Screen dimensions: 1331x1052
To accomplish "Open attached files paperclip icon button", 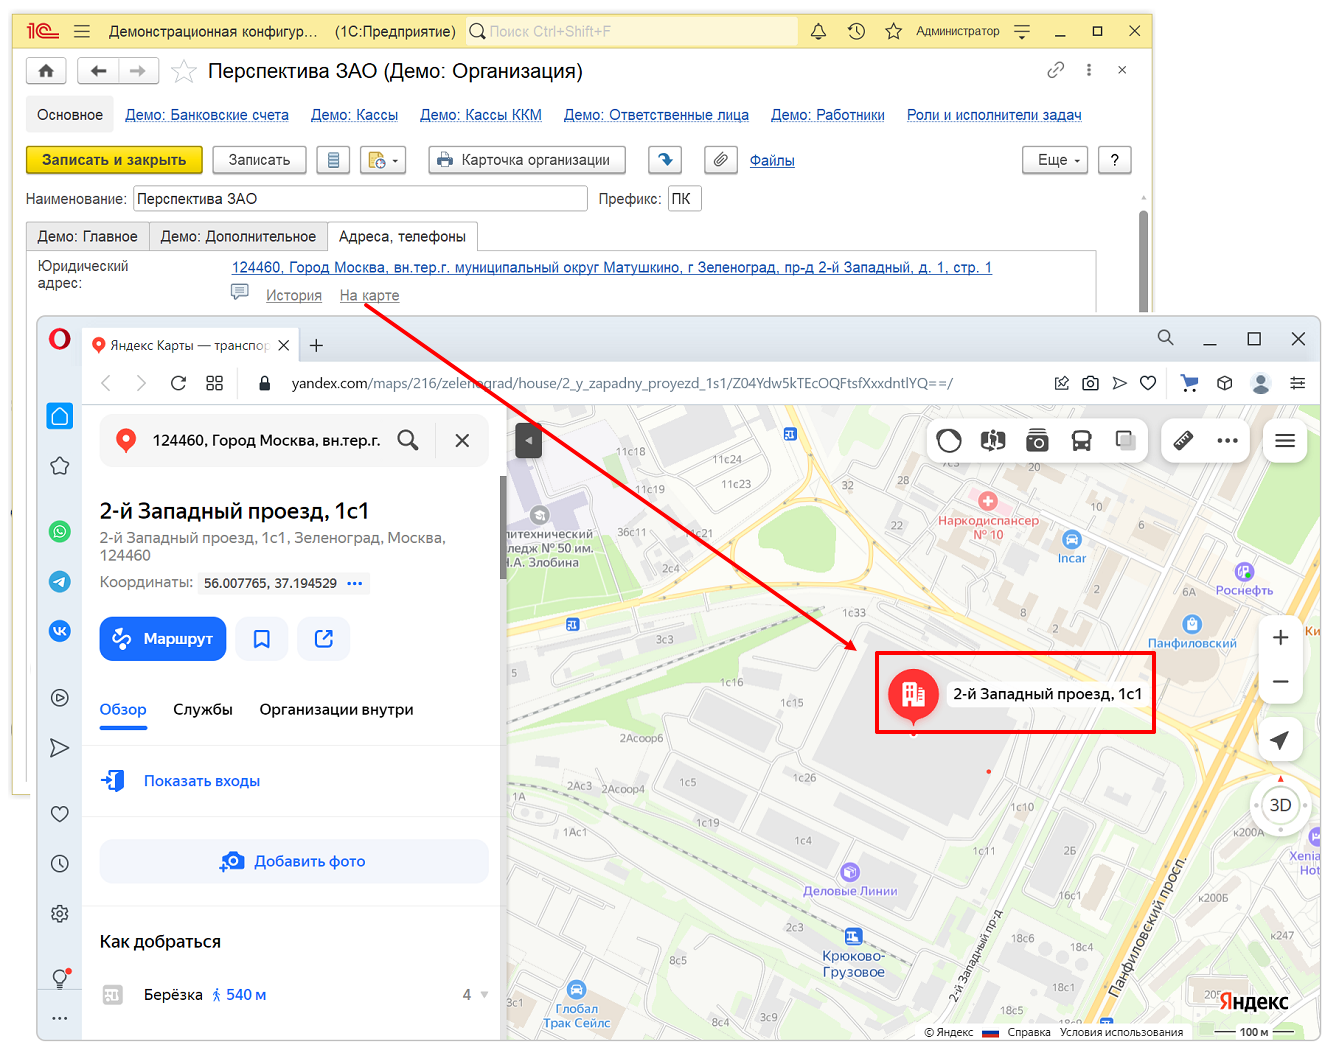I will pyautogui.click(x=720, y=160).
